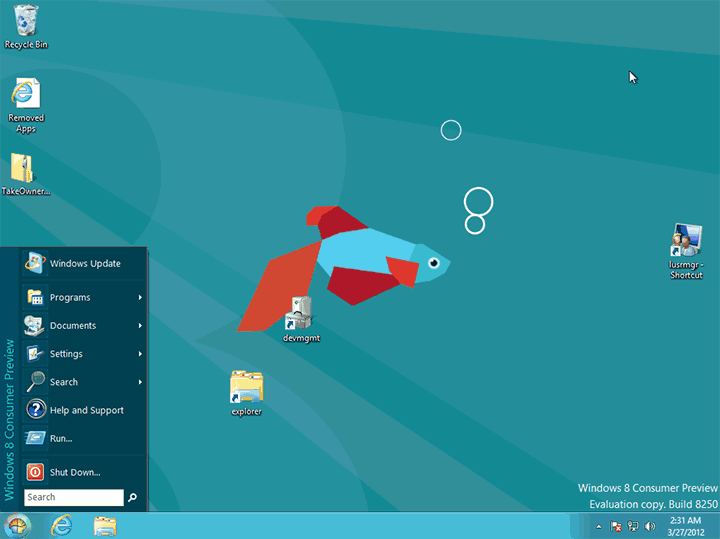Select the explorer shortcut icon on desktop

pyautogui.click(x=247, y=387)
